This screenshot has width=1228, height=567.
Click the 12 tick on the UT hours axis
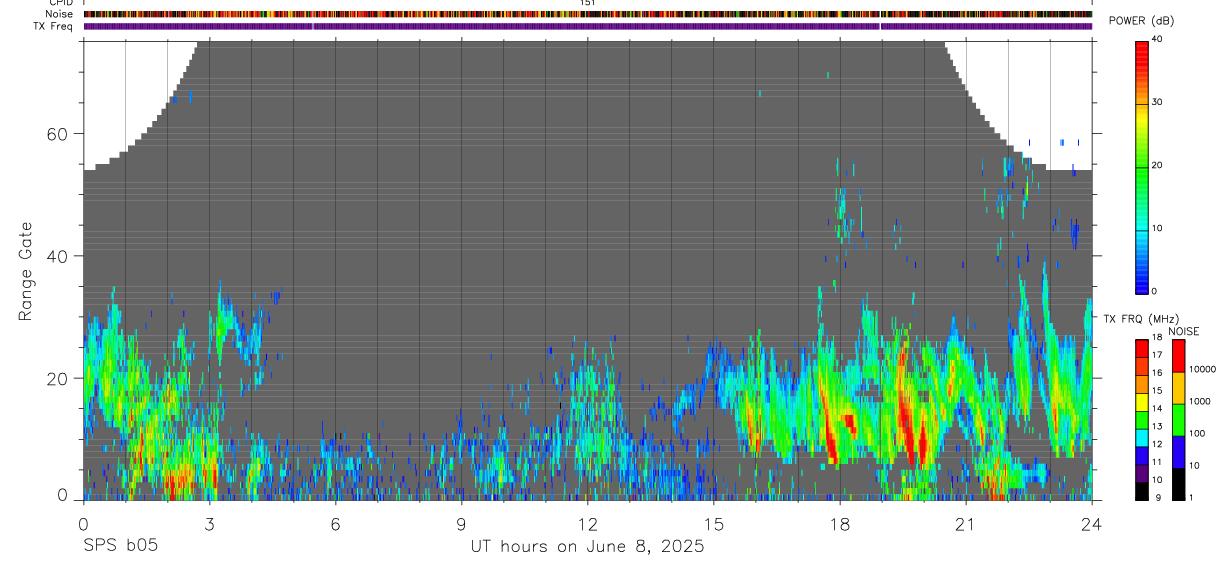pyautogui.click(x=588, y=523)
